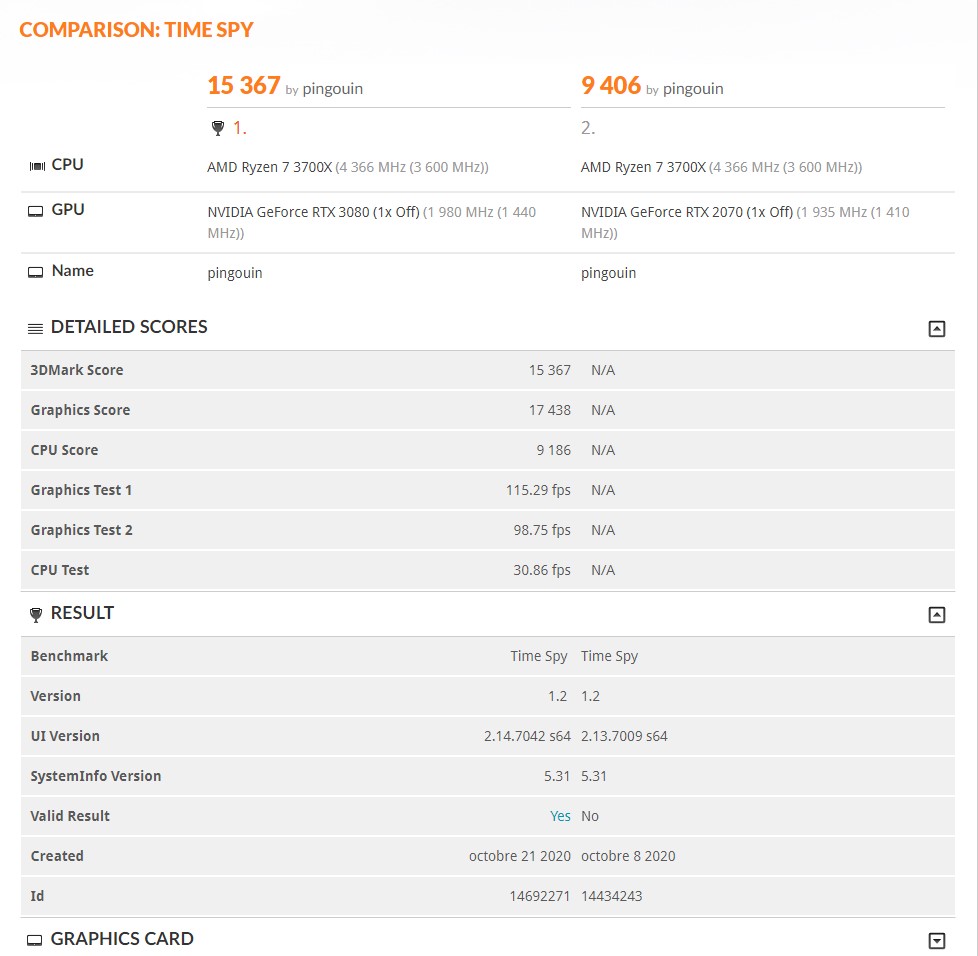Click the N/A value in 3DMark Score row
This screenshot has height=956, width=978.
[x=603, y=370]
